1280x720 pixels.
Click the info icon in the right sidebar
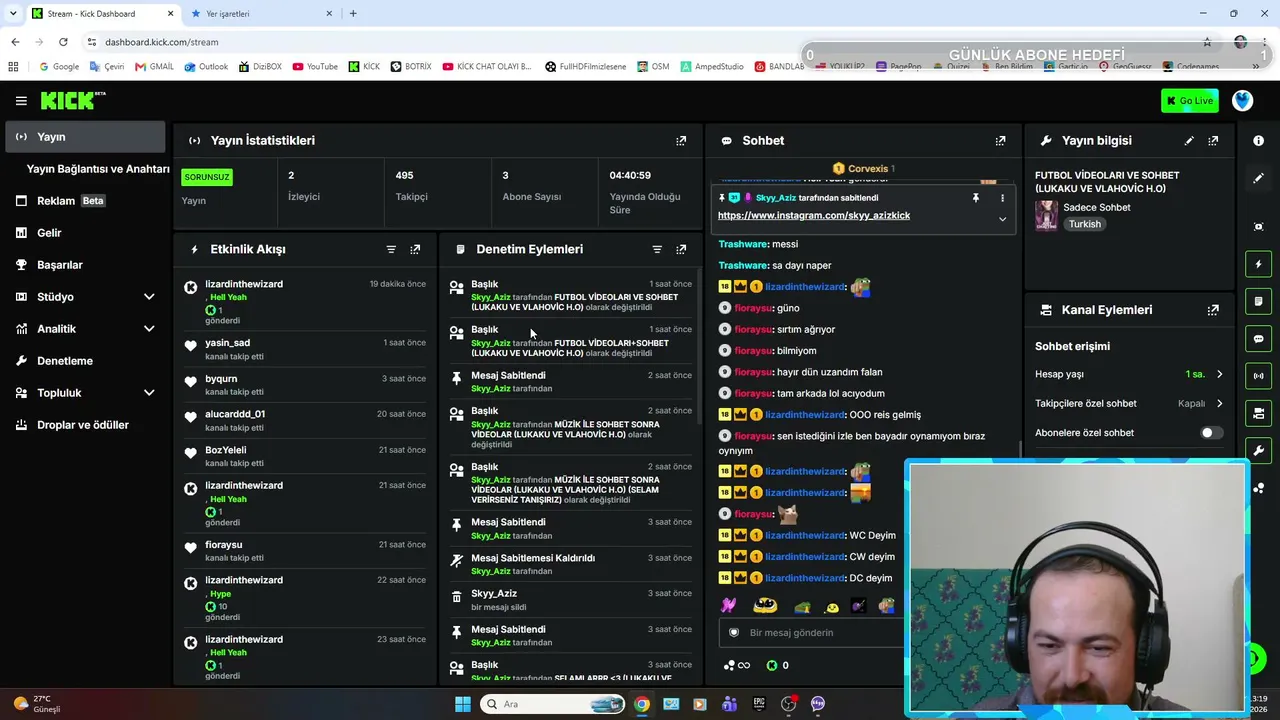point(1258,141)
